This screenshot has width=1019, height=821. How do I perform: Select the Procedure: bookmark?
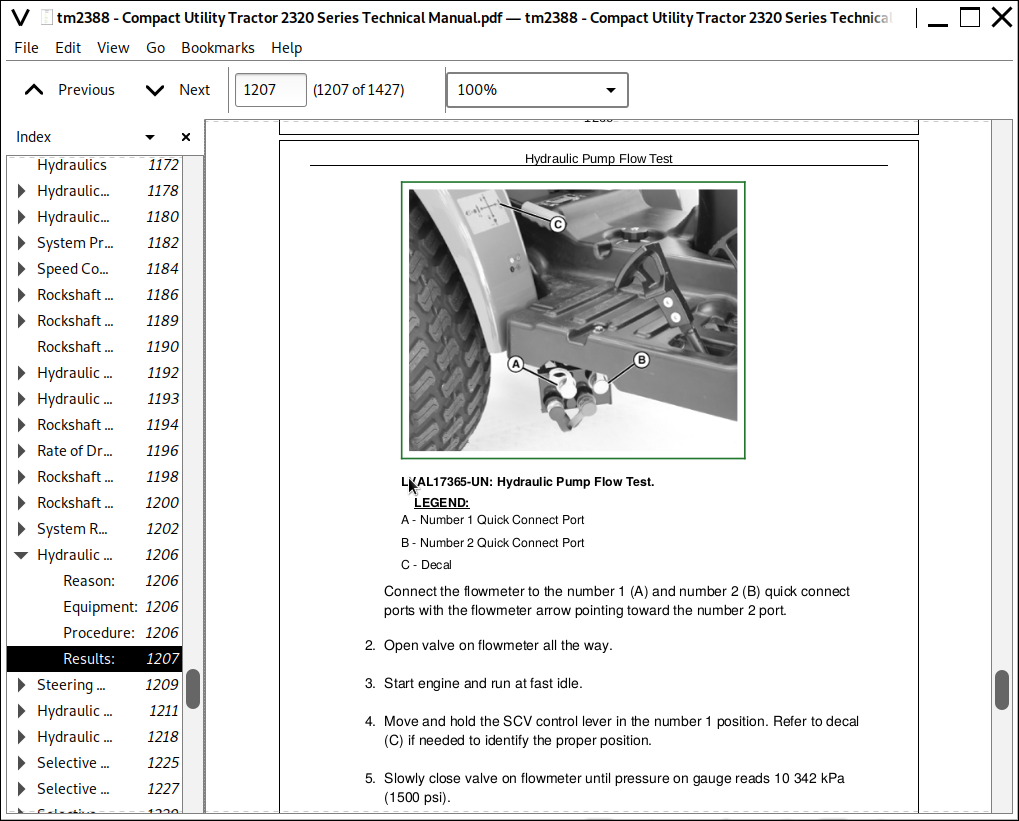(x=94, y=633)
